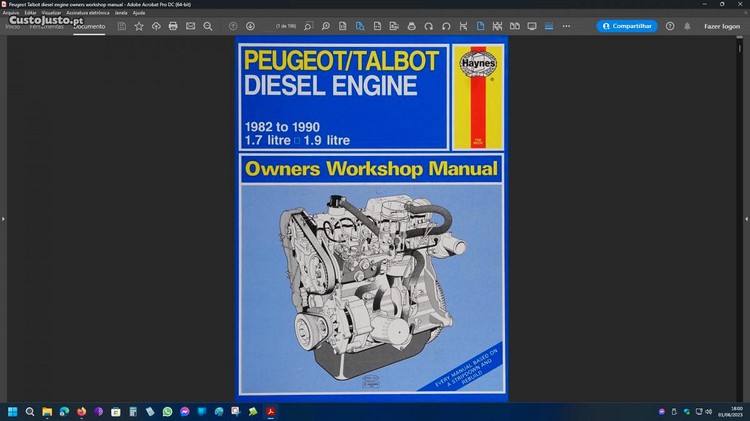Switch to the Documento tab

tap(89, 26)
